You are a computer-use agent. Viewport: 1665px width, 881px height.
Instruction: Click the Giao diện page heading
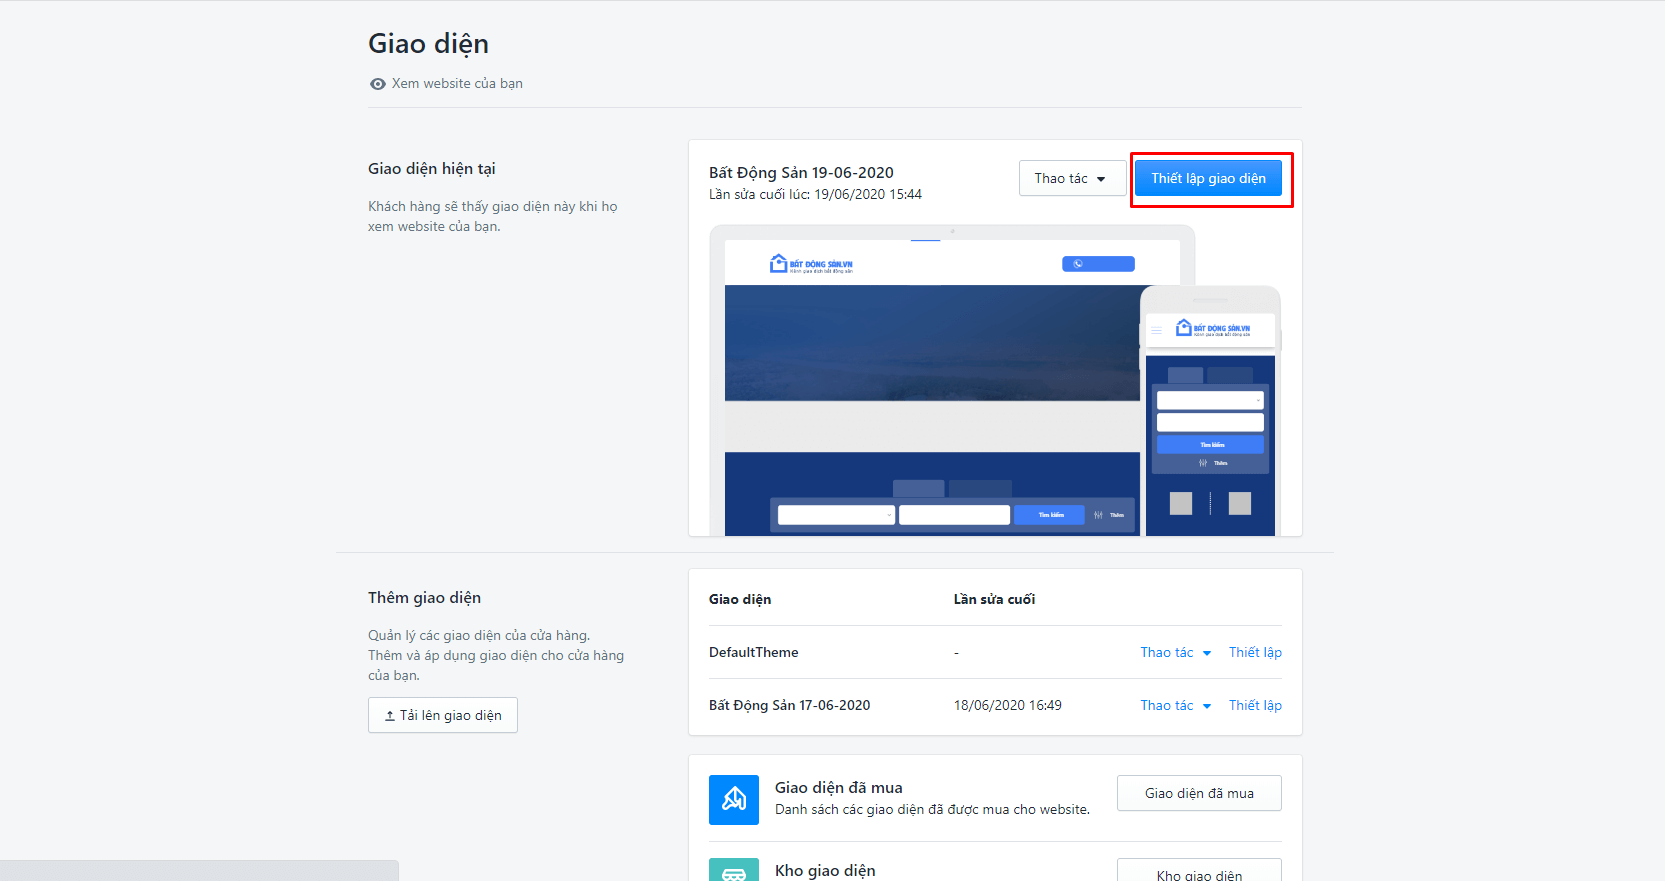tap(429, 44)
